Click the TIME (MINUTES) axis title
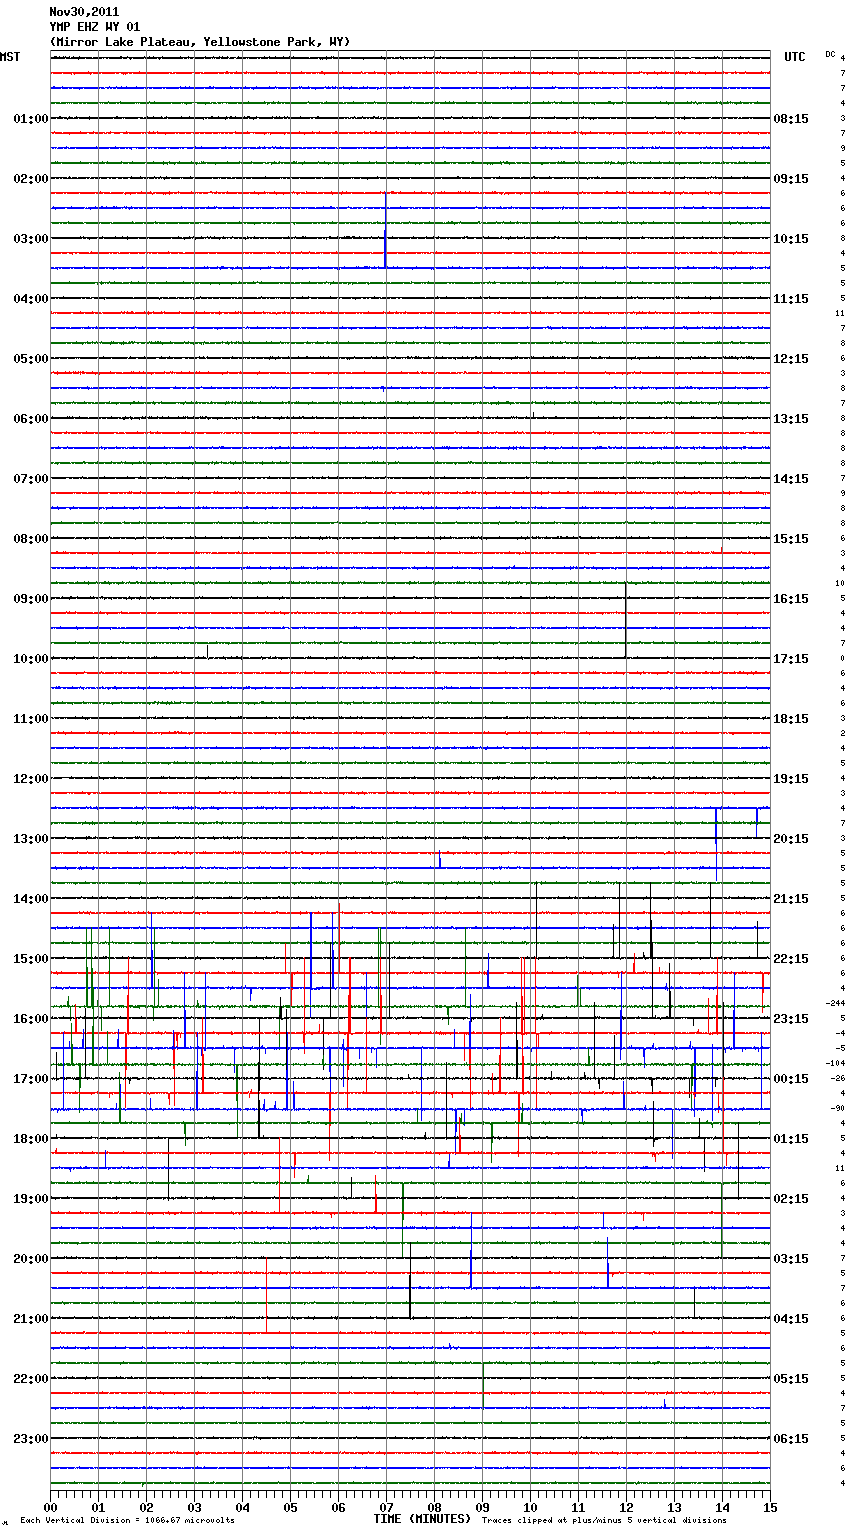Viewport: 850px width, 1534px height. coord(422,1519)
